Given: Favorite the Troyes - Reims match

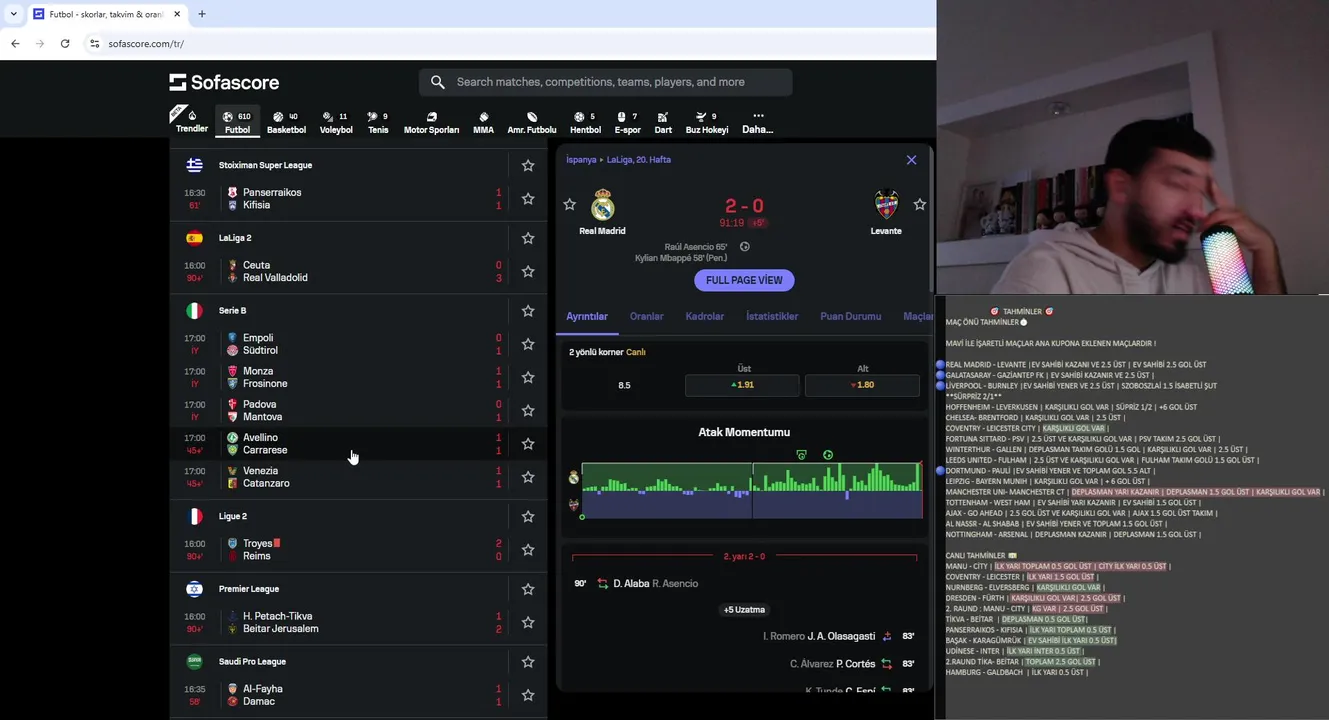Looking at the screenshot, I should pyautogui.click(x=528, y=550).
